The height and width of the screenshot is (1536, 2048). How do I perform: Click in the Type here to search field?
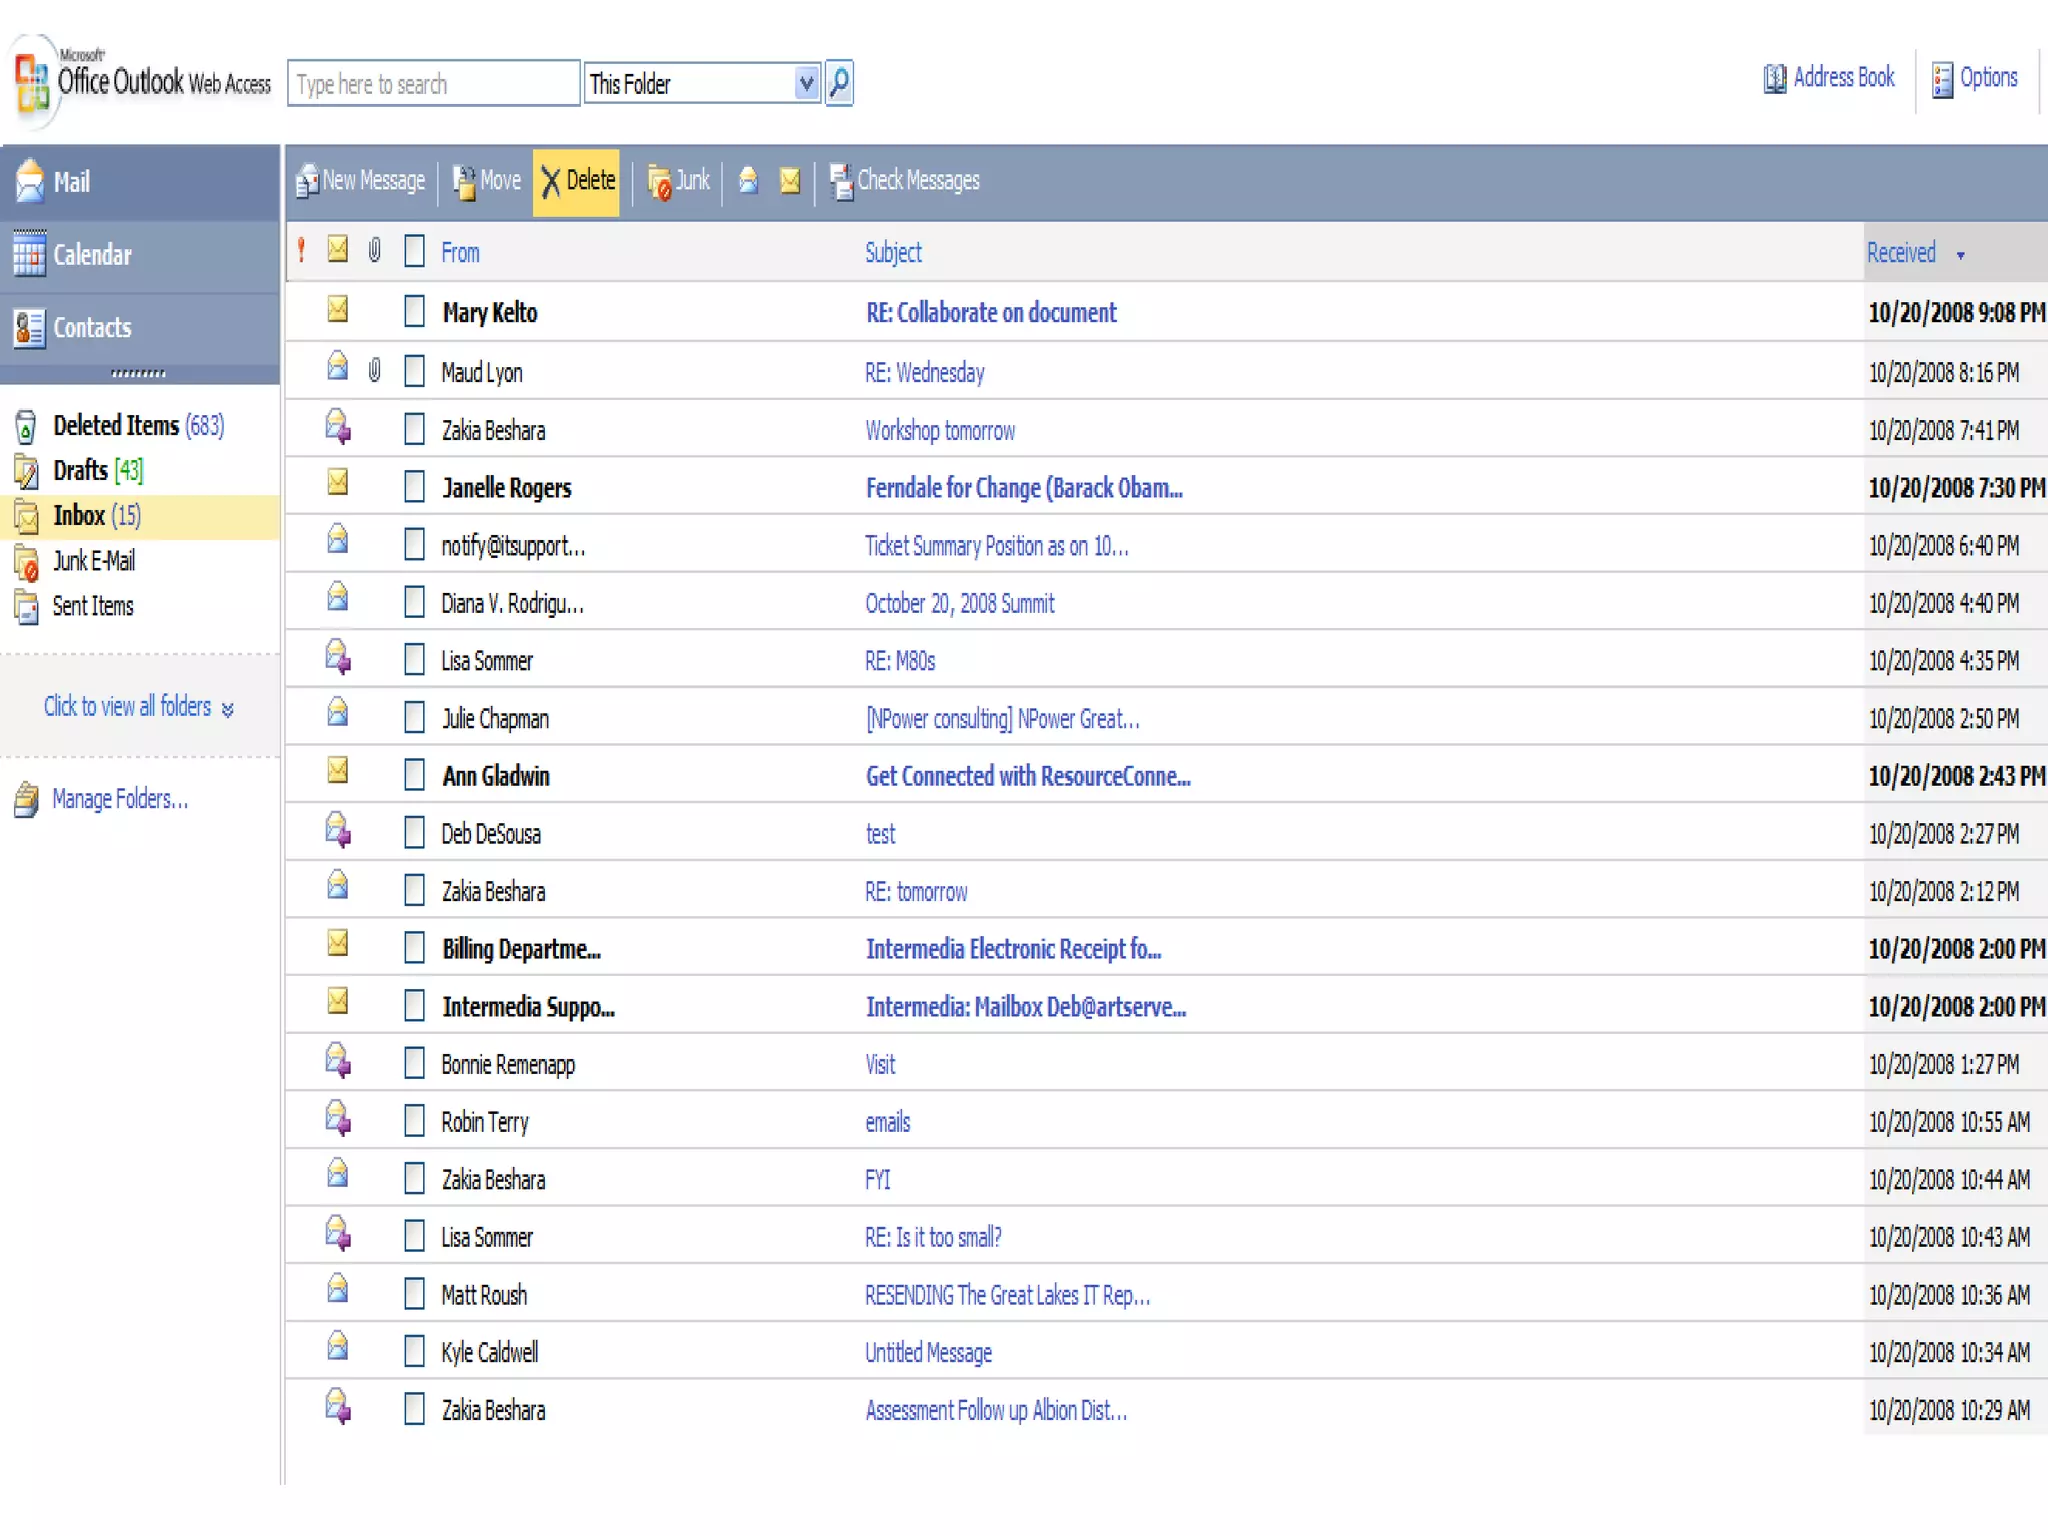click(x=432, y=84)
